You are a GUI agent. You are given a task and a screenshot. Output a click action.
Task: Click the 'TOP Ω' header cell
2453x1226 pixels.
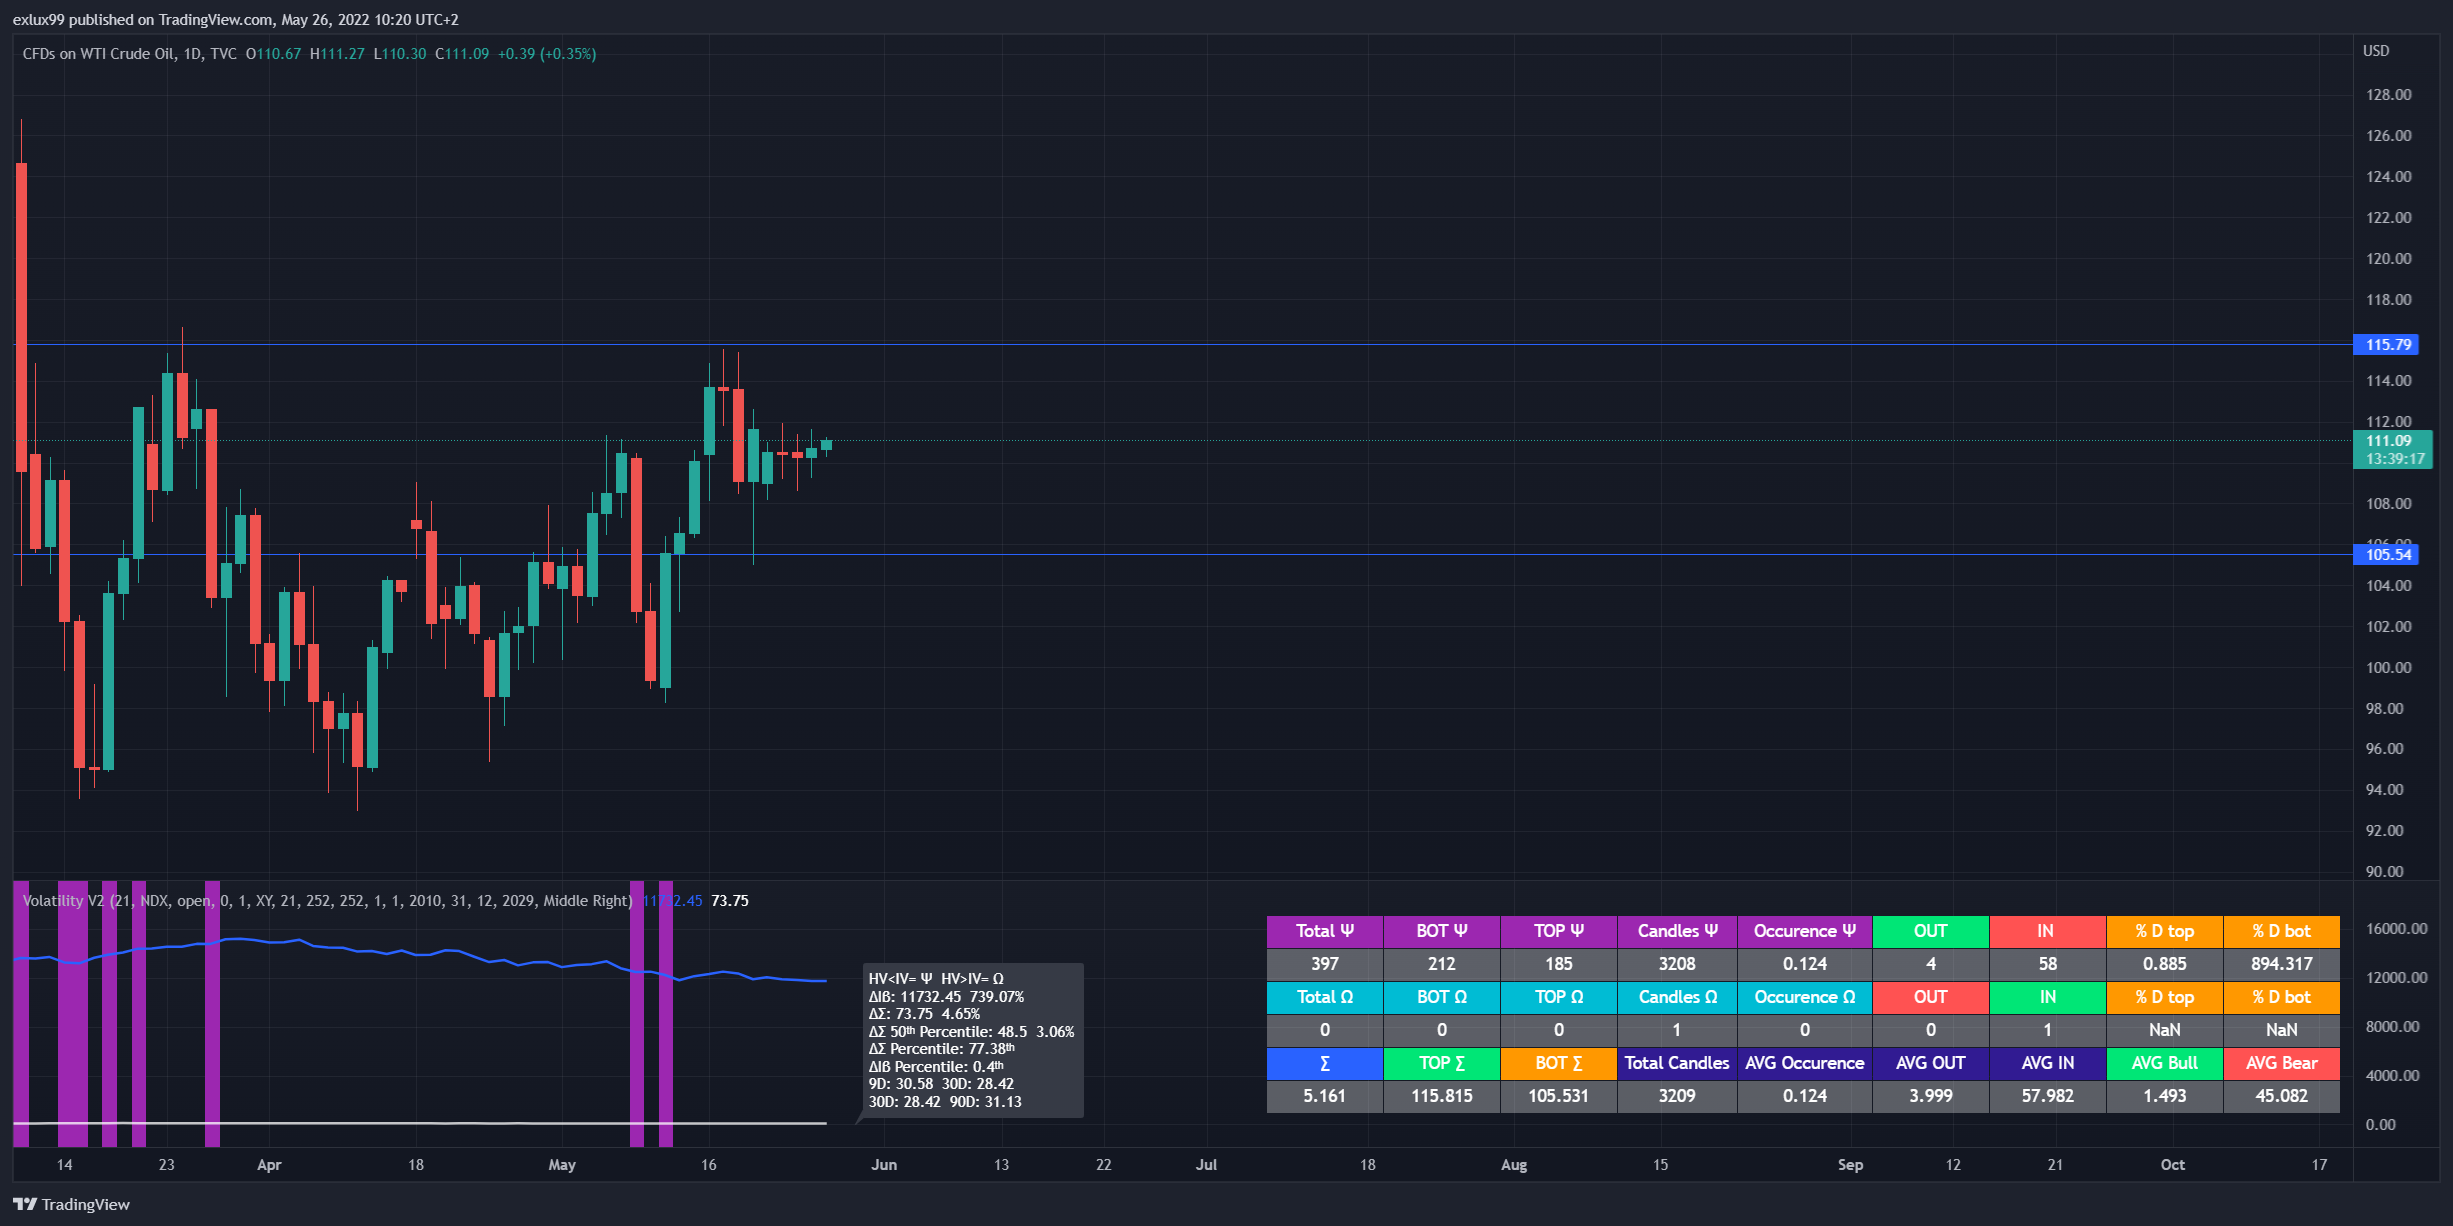pos(1559,997)
